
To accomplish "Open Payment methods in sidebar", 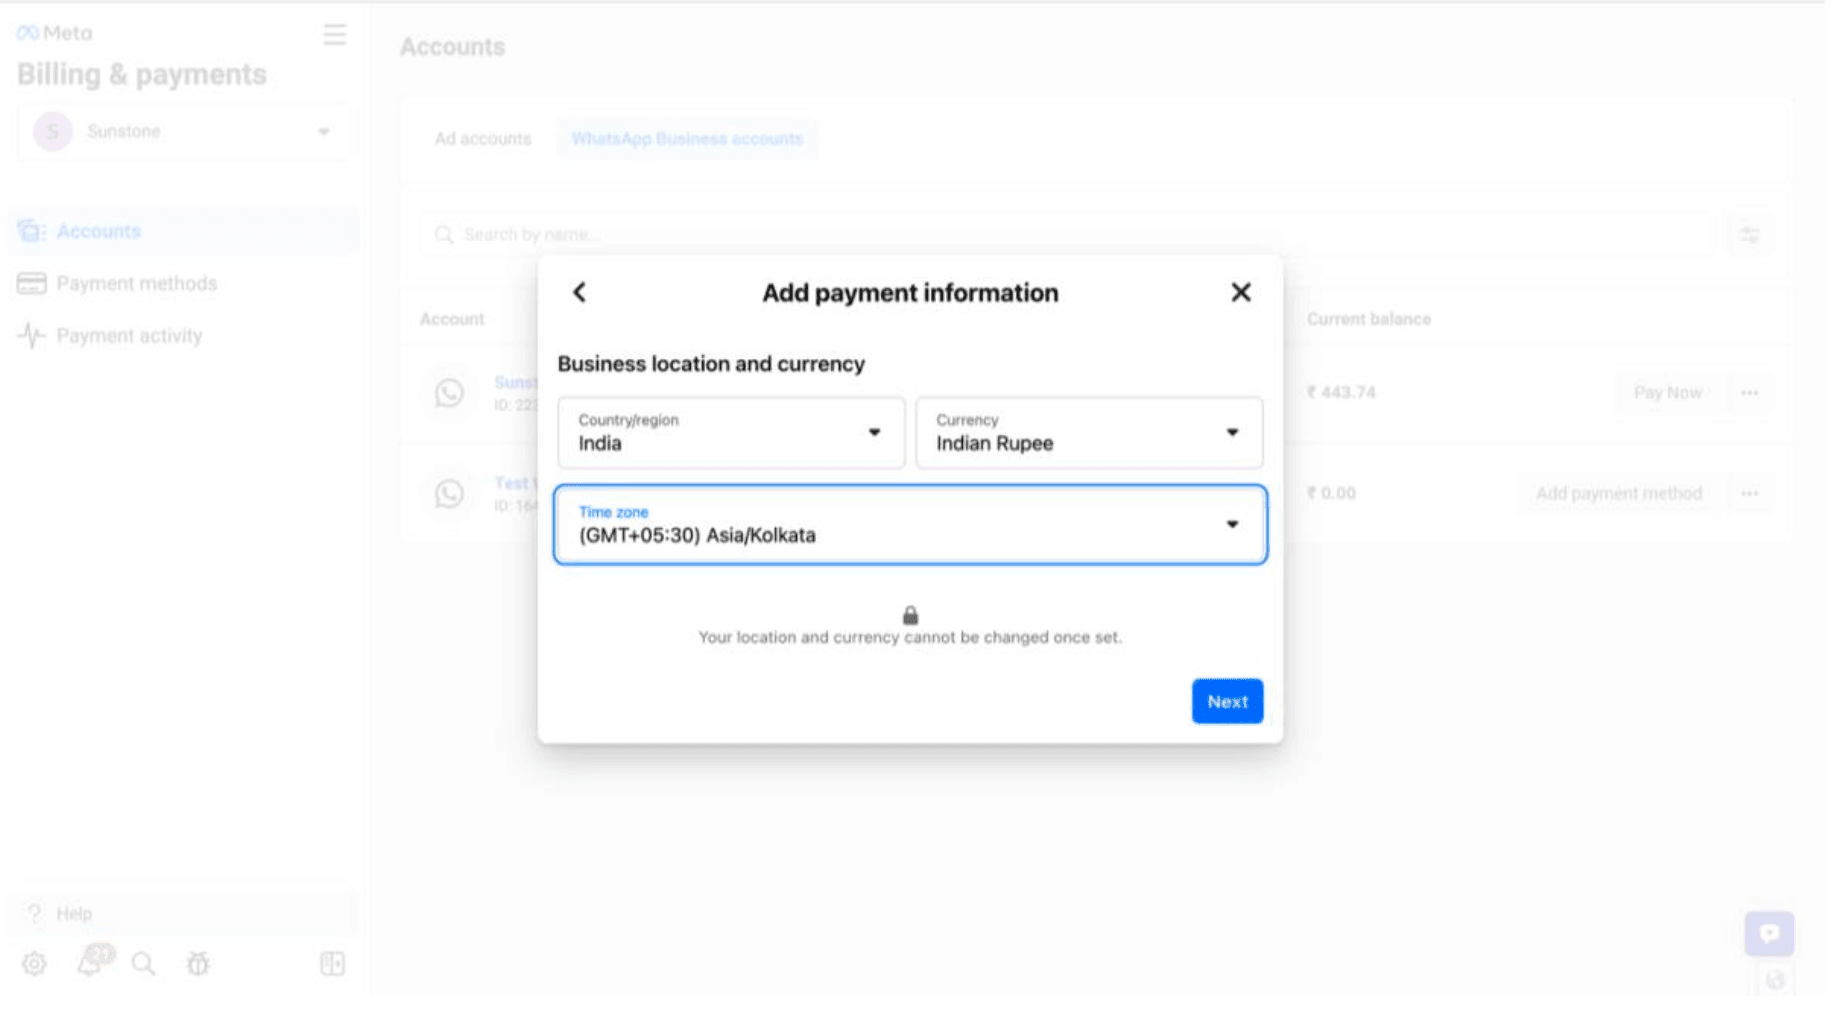I will coord(136,283).
